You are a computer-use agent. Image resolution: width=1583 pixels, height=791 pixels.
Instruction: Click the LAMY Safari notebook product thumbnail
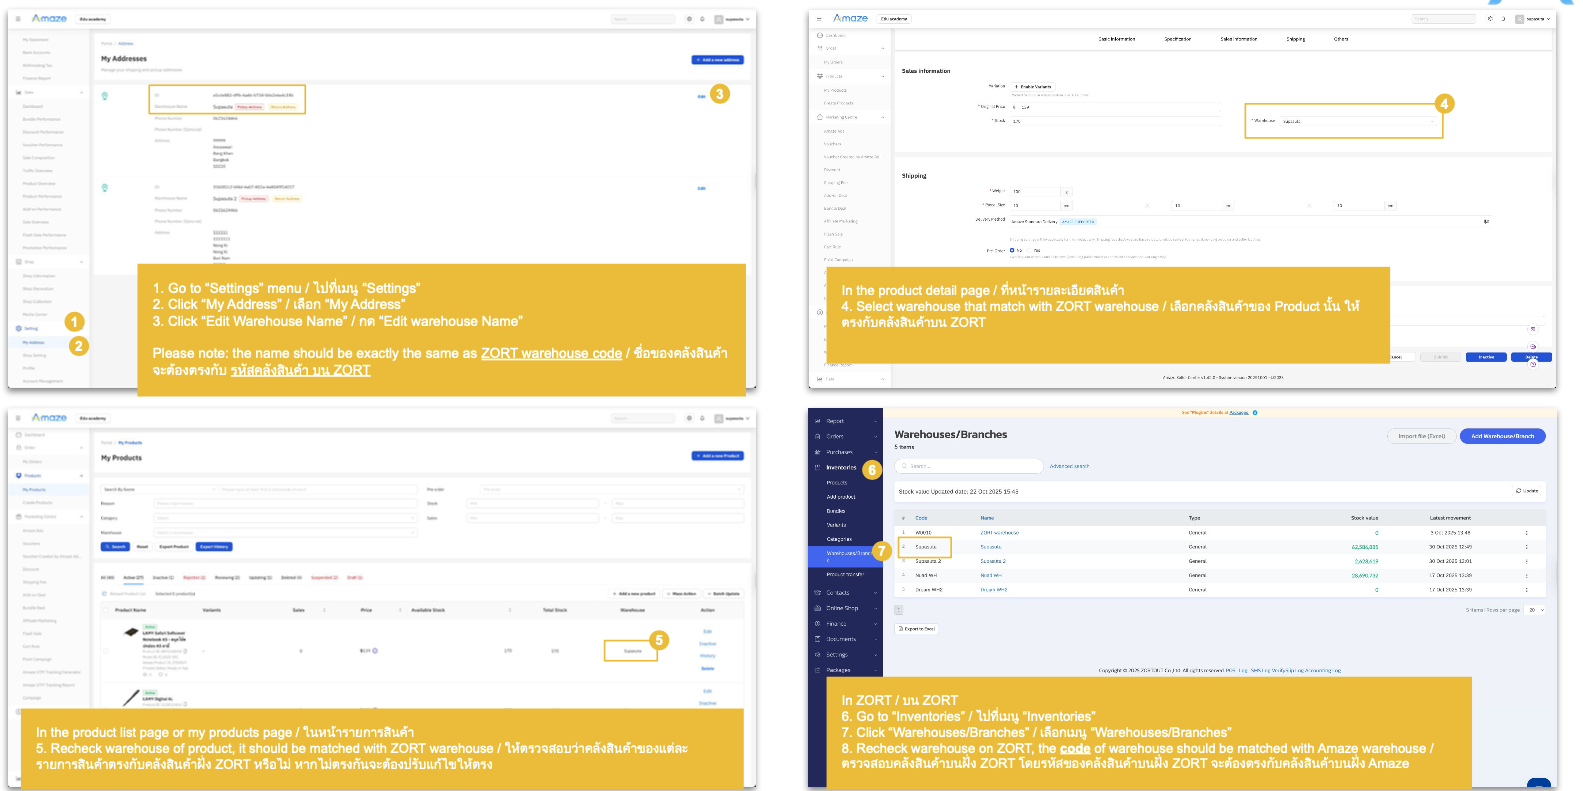130,632
